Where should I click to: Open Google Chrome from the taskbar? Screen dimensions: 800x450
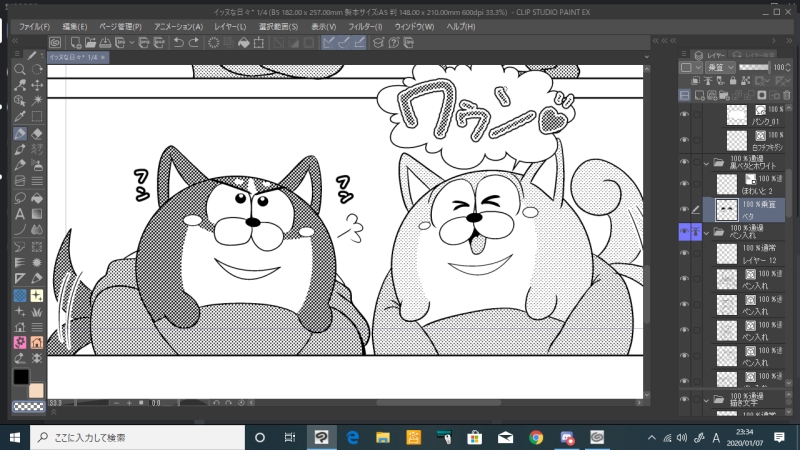(536, 437)
